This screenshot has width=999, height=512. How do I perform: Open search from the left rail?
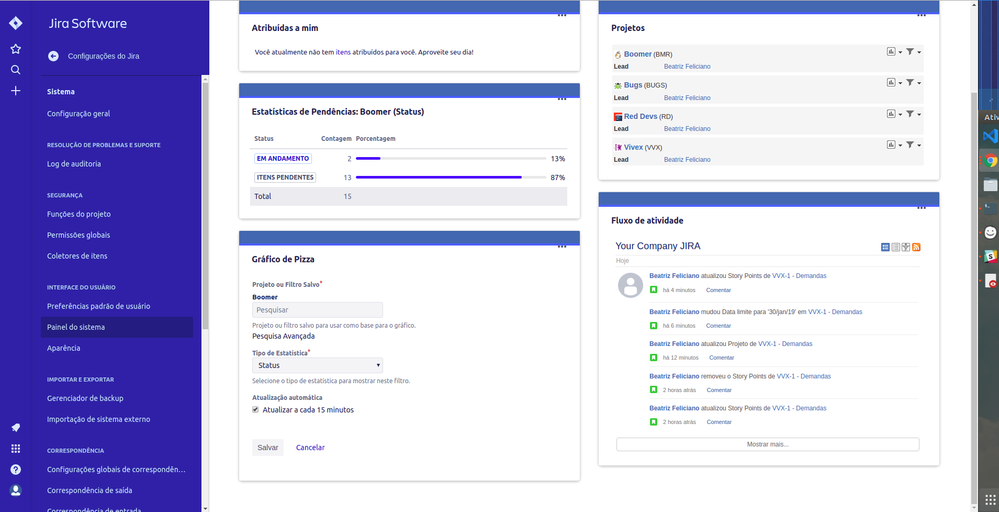click(15, 69)
